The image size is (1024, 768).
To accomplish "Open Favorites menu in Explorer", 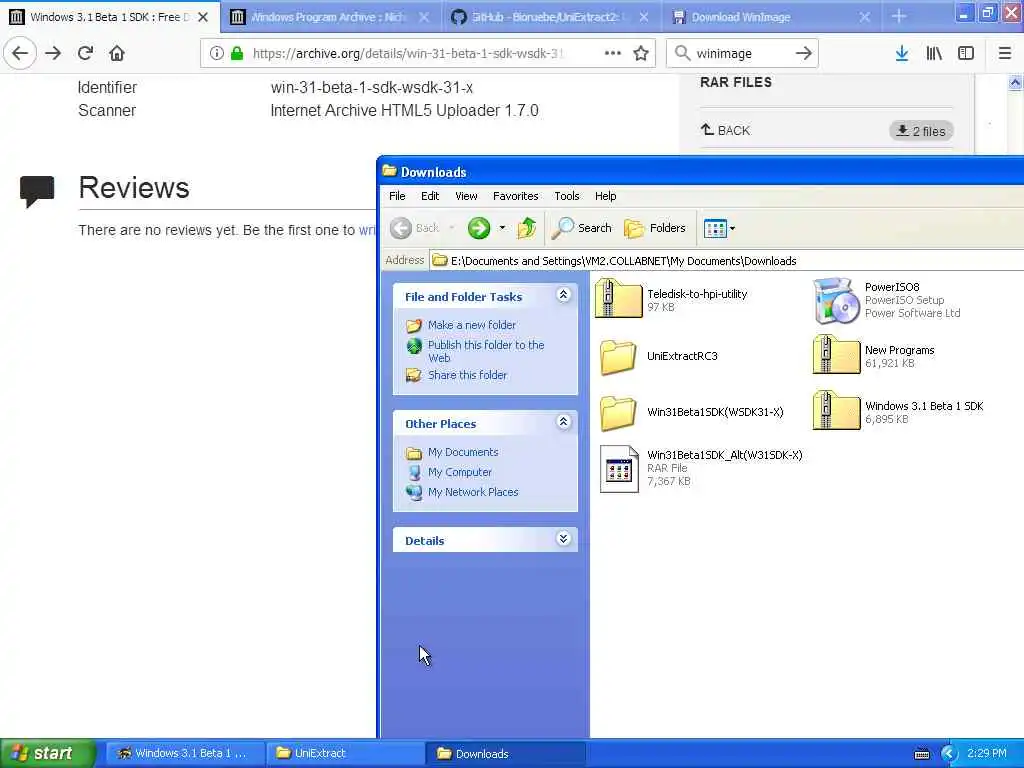I will click(x=515, y=196).
